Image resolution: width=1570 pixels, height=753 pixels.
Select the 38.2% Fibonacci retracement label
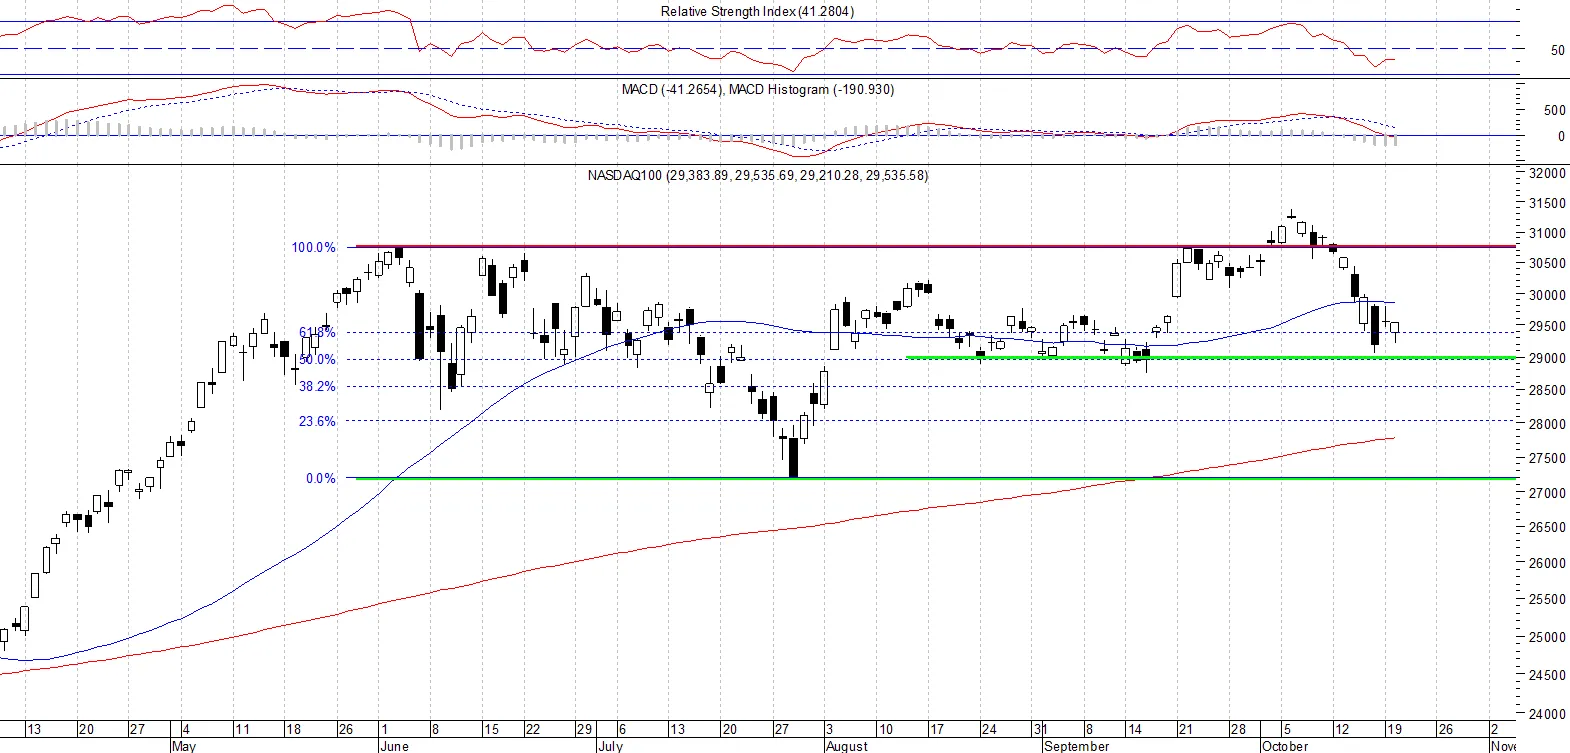(x=317, y=387)
